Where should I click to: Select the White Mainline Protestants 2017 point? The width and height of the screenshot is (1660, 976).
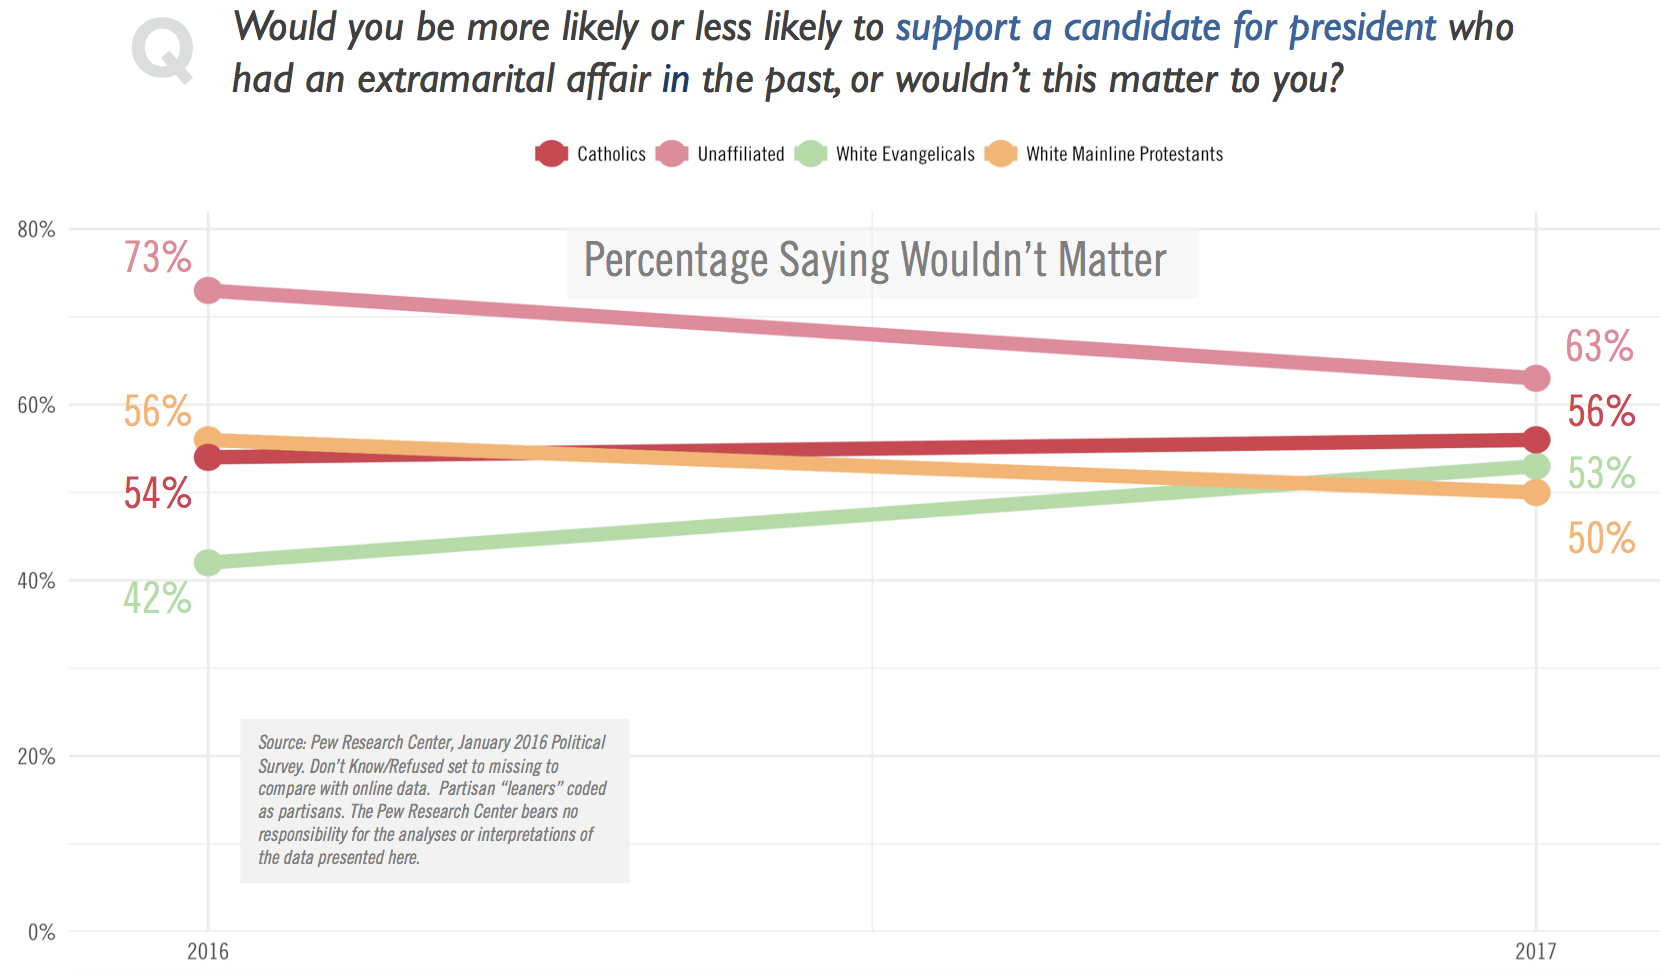(1536, 492)
